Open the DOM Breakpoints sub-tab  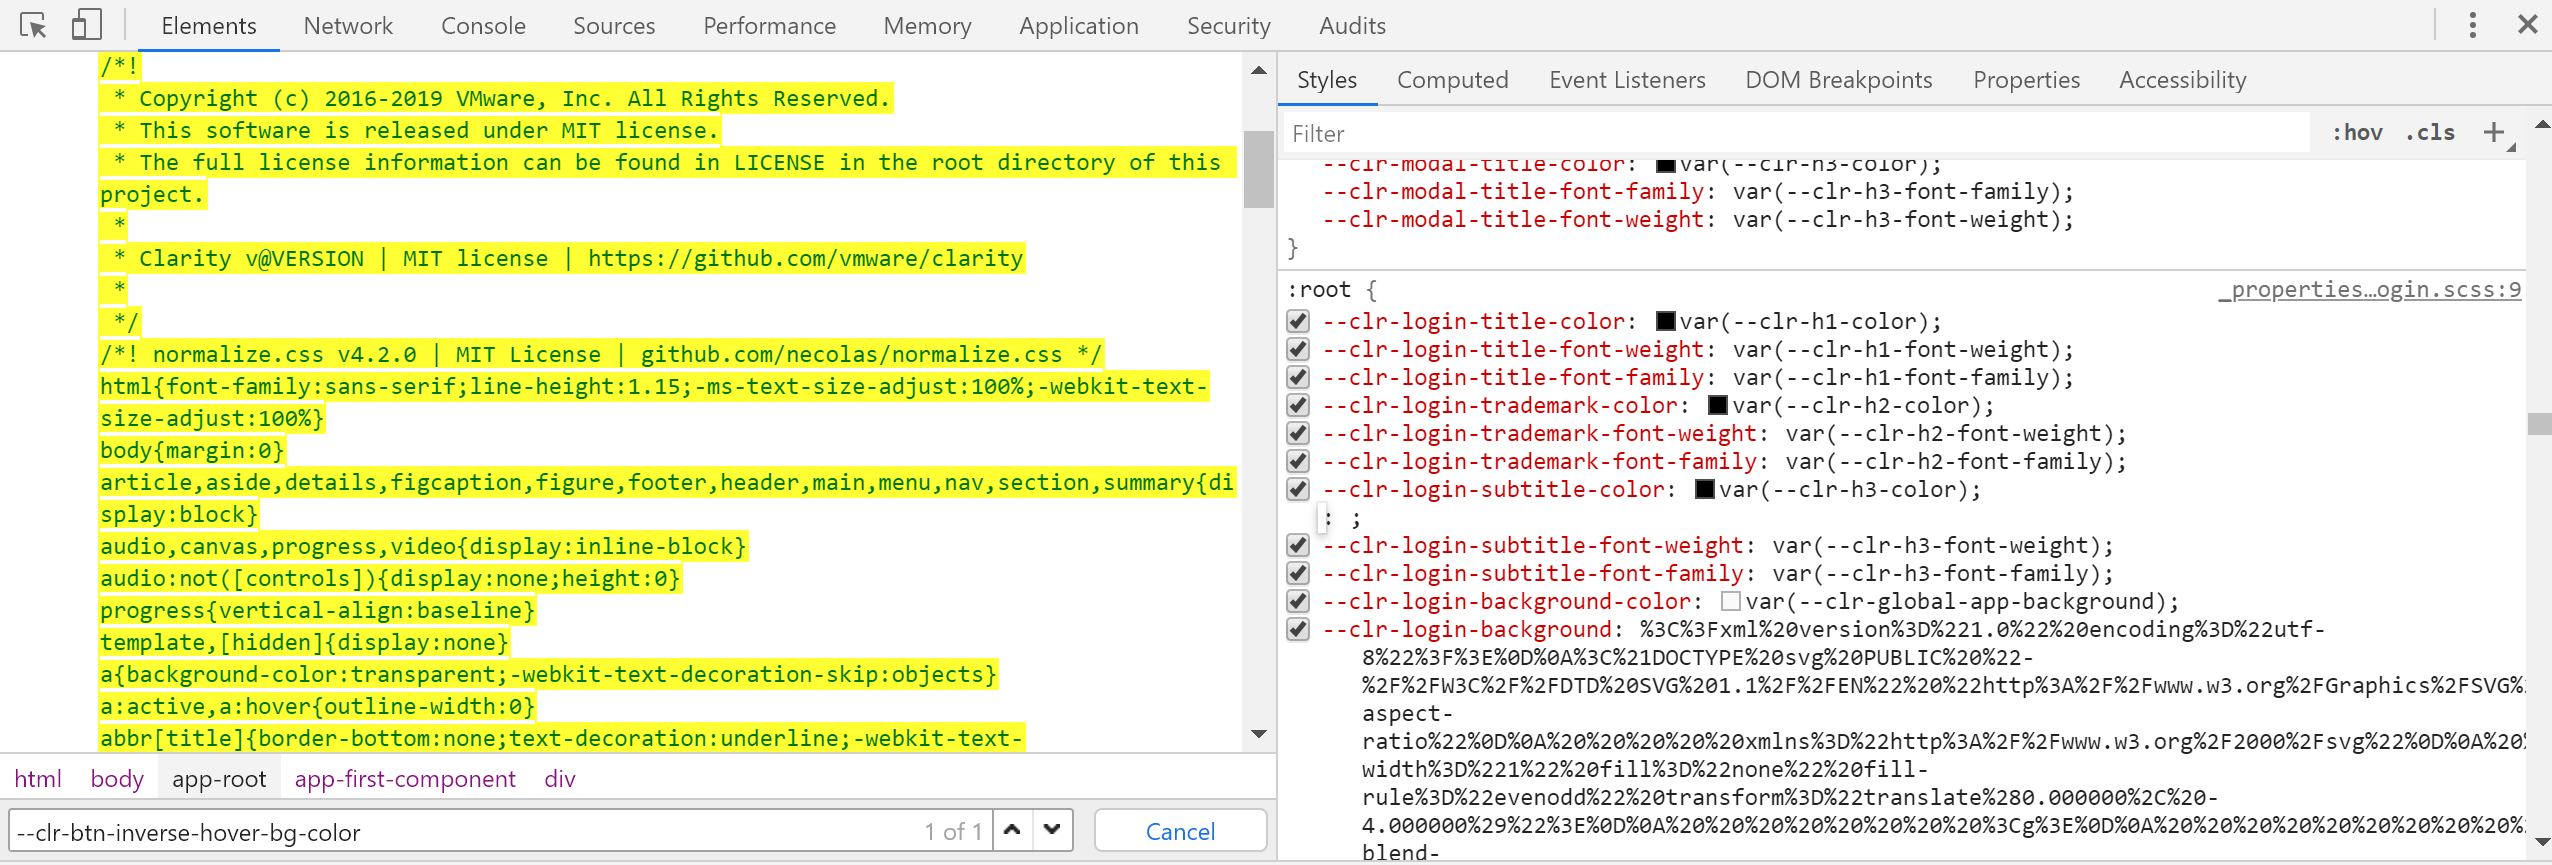pyautogui.click(x=1838, y=80)
